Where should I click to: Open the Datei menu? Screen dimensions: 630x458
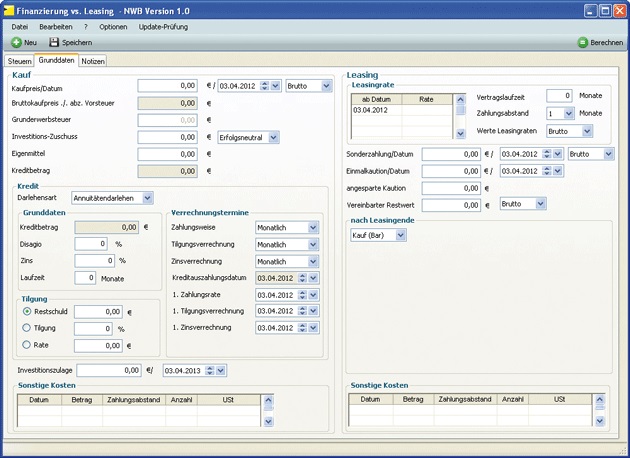coord(20,25)
